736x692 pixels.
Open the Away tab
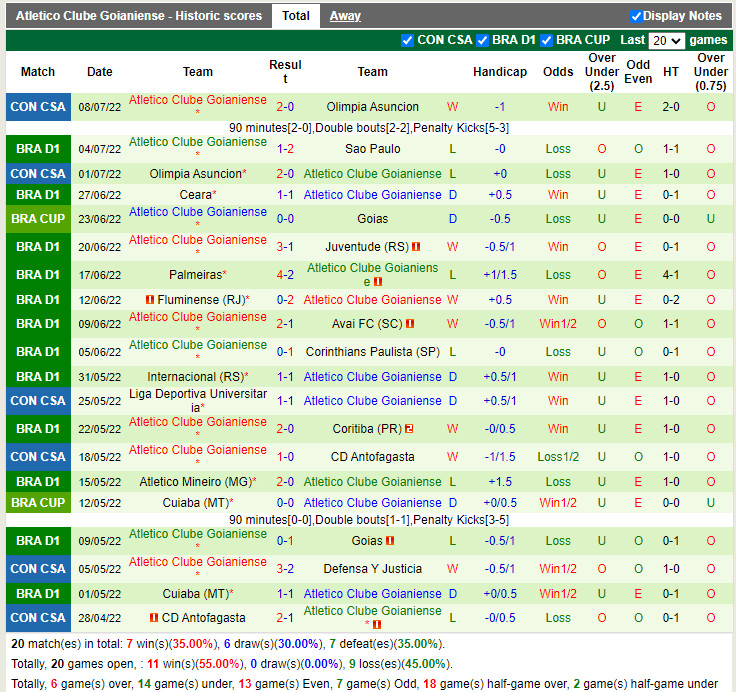pyautogui.click(x=345, y=16)
